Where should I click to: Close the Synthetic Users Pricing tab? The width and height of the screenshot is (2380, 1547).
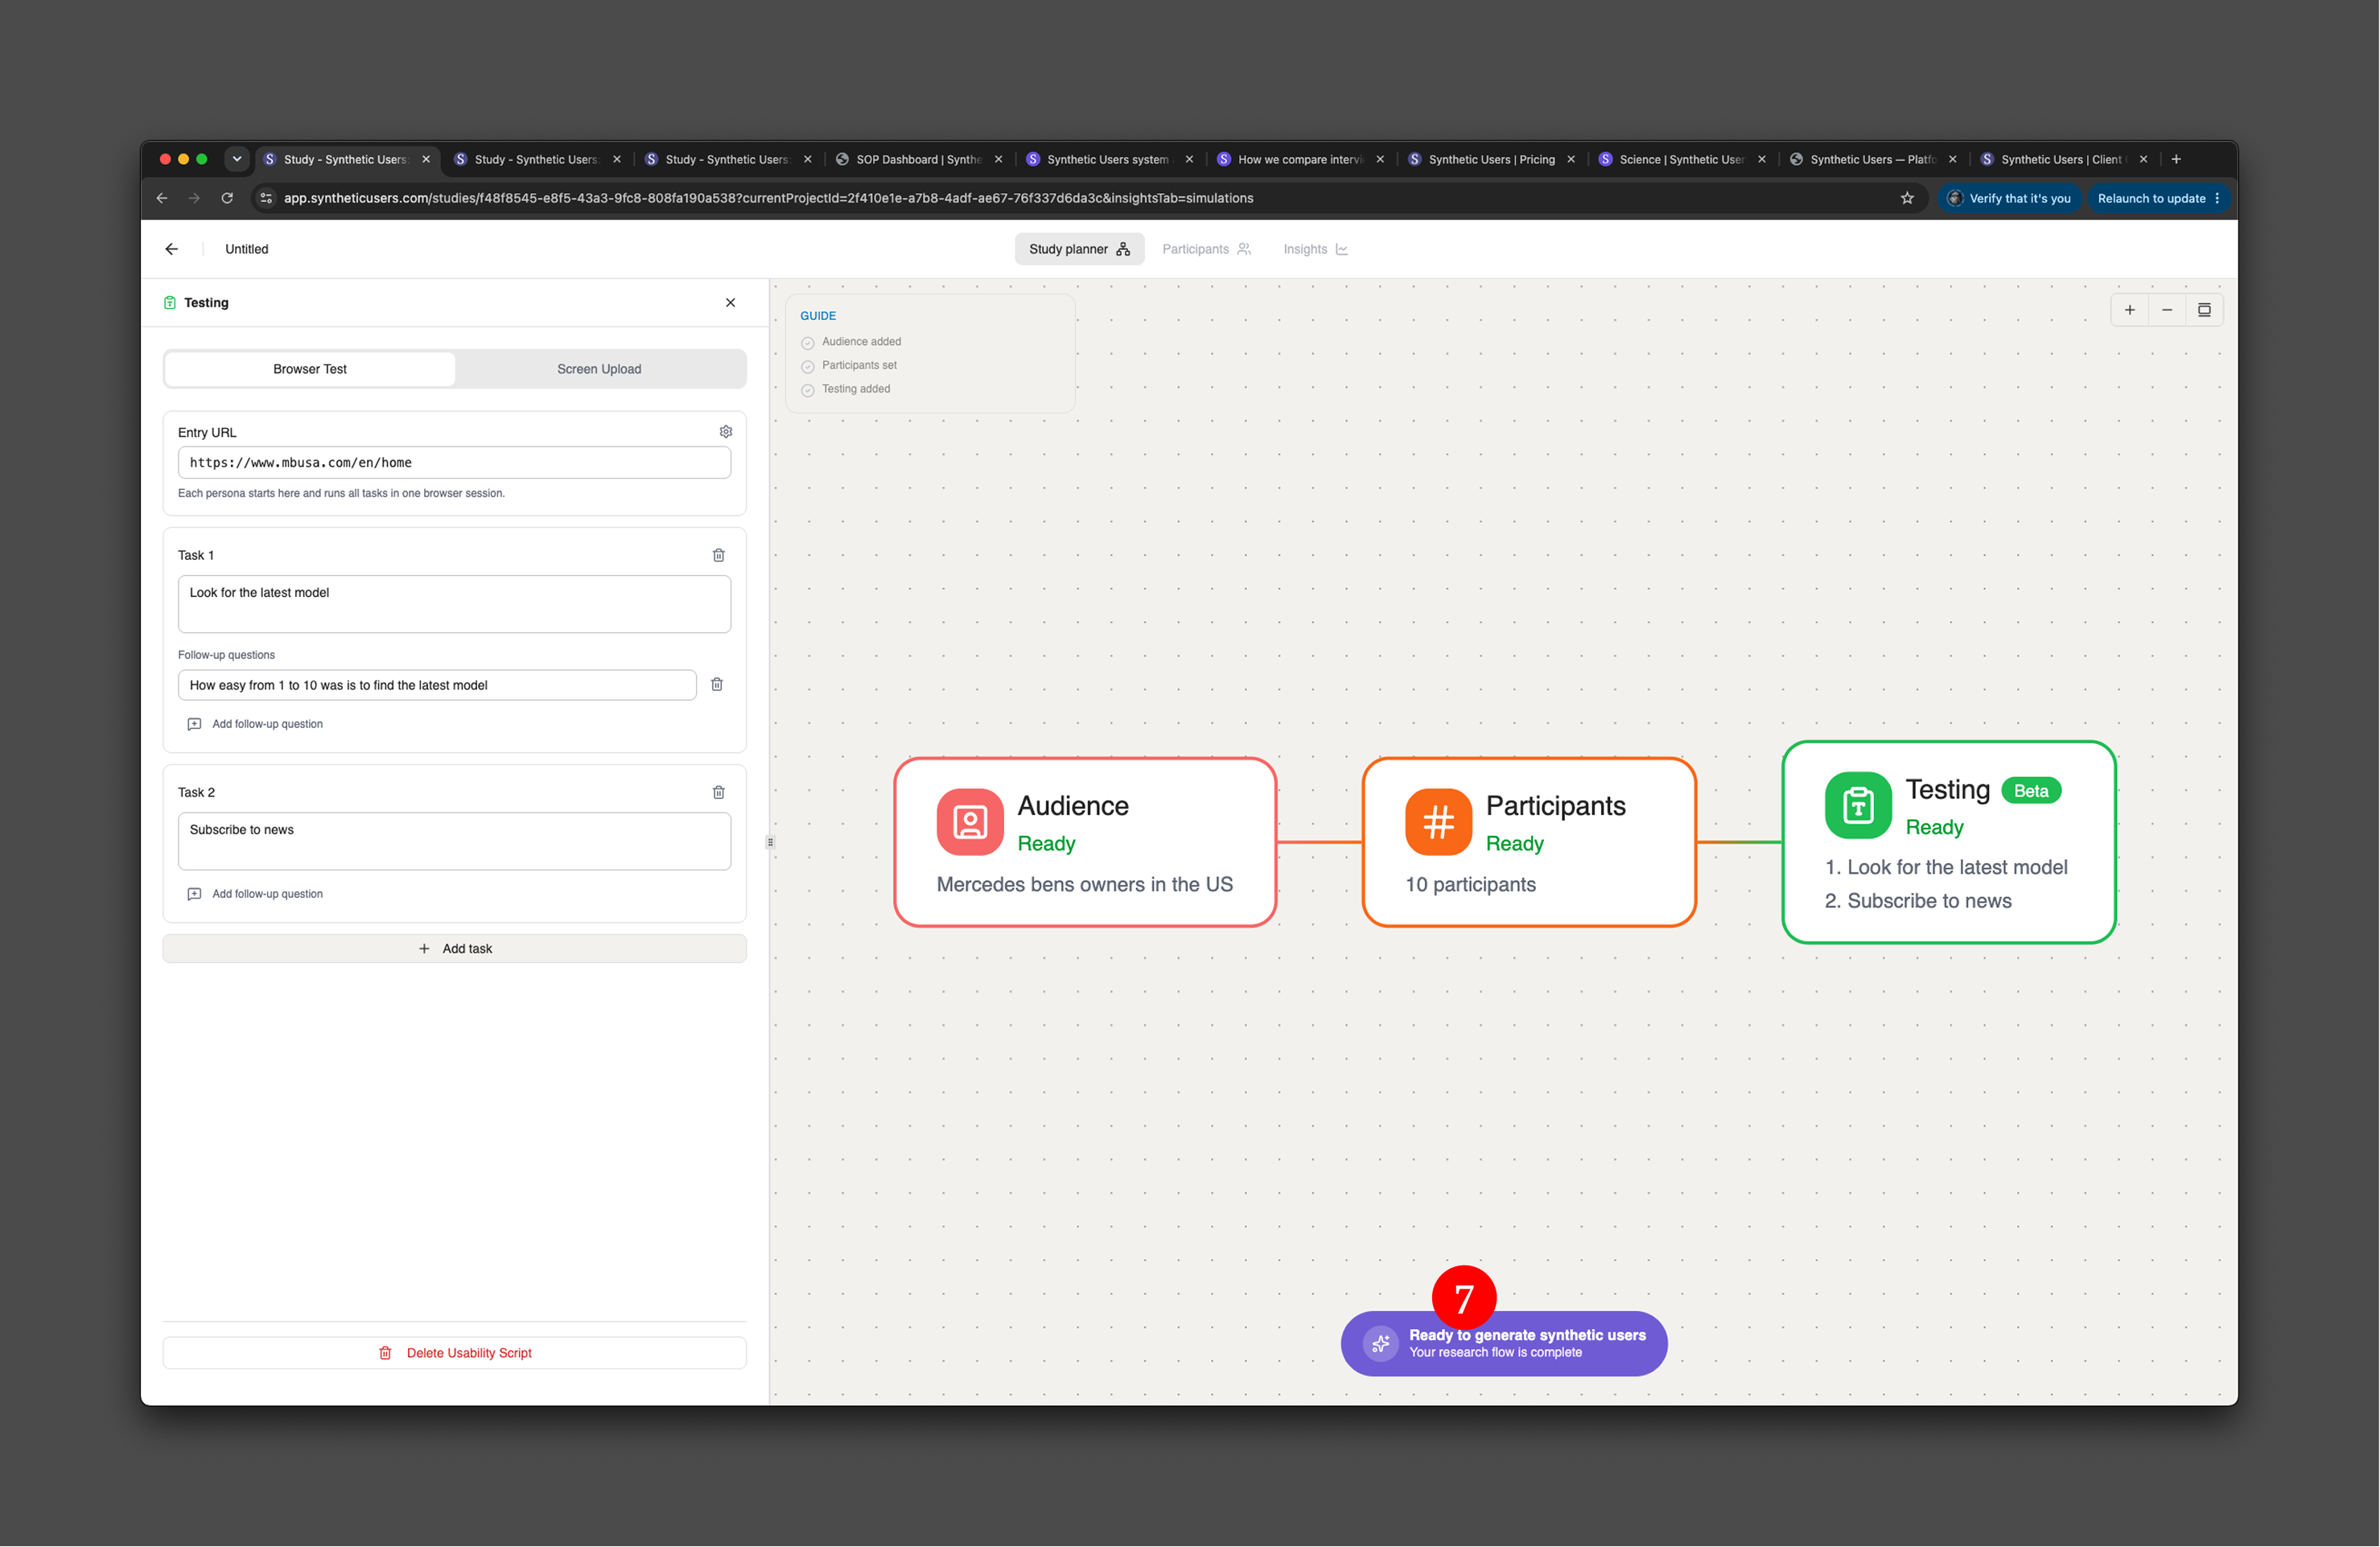pyautogui.click(x=1571, y=159)
